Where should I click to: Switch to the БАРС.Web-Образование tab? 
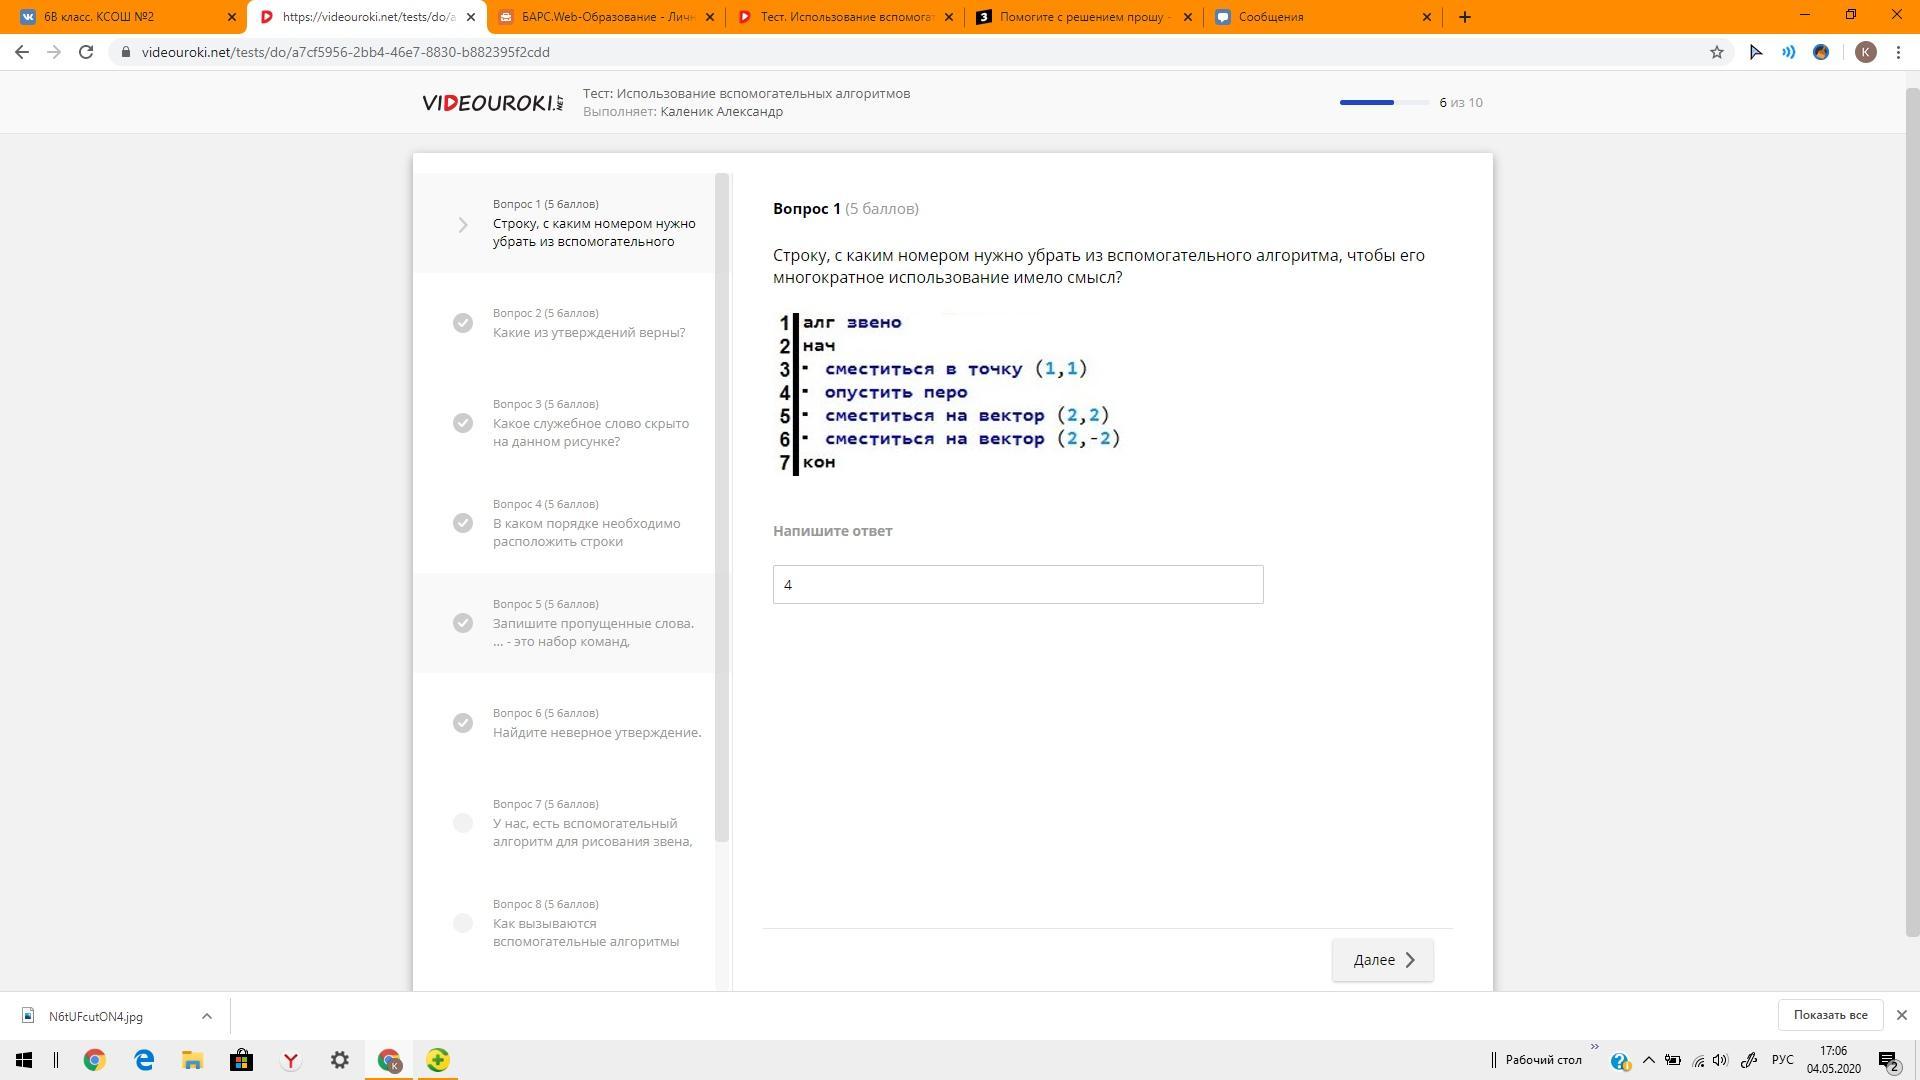tap(606, 17)
